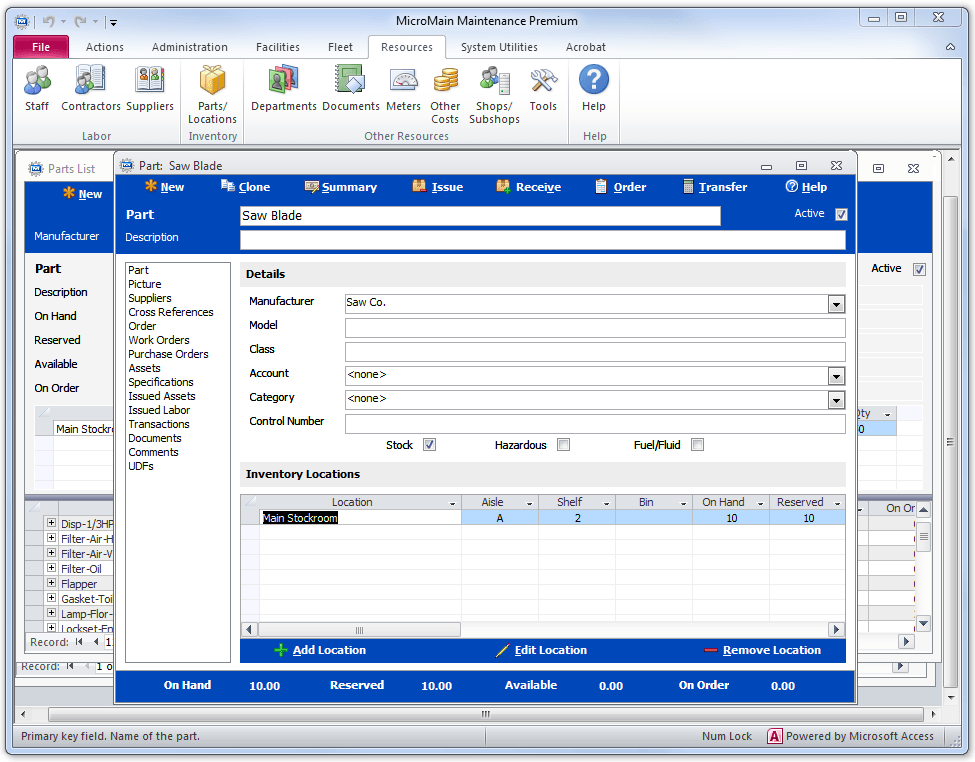Toggle the Active checkbox for Saw Blade
Screen dimensions: 975x762
(839, 214)
